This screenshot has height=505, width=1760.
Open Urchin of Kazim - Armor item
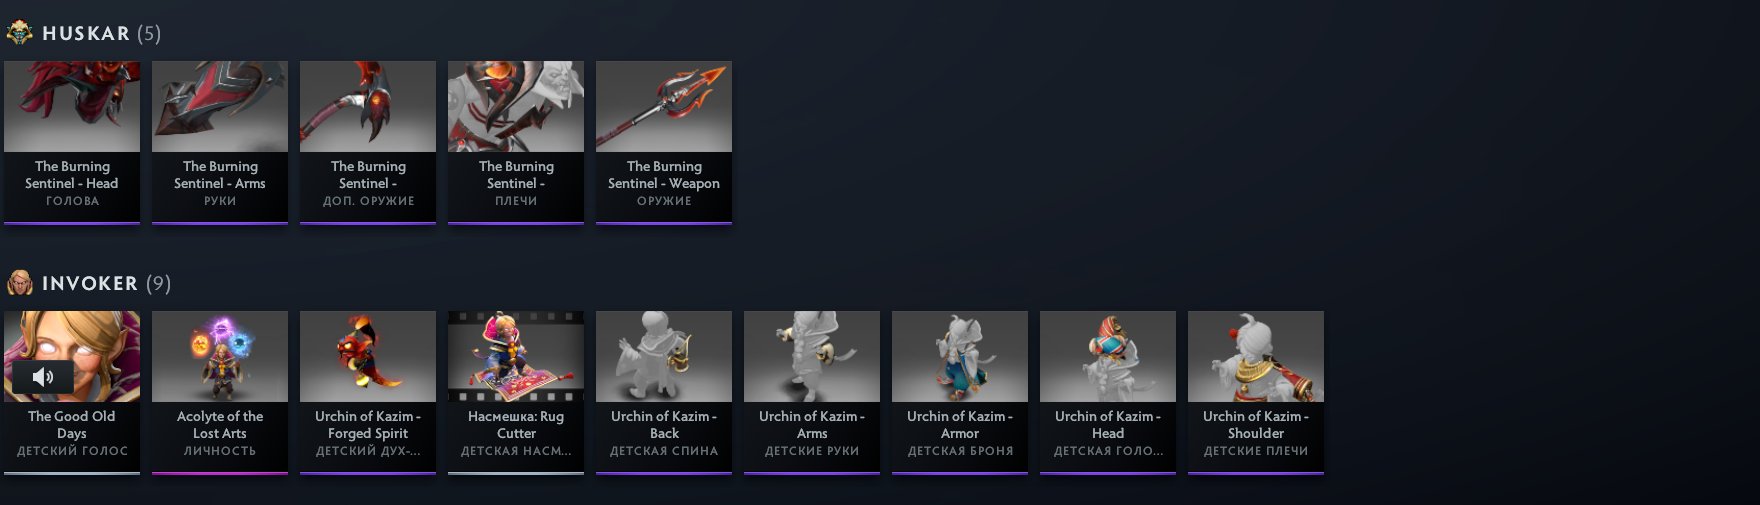tap(960, 393)
